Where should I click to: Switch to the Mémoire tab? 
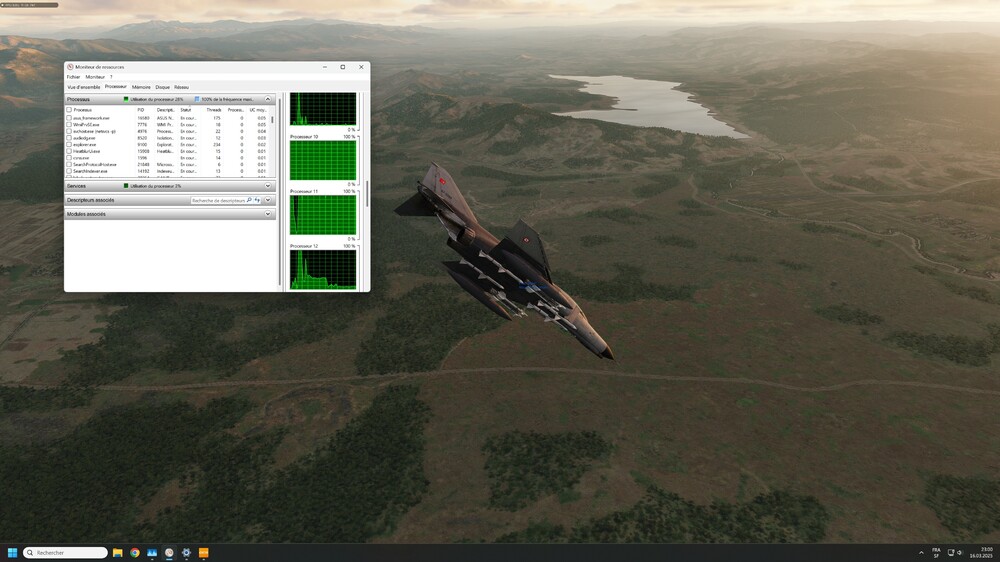(x=141, y=87)
